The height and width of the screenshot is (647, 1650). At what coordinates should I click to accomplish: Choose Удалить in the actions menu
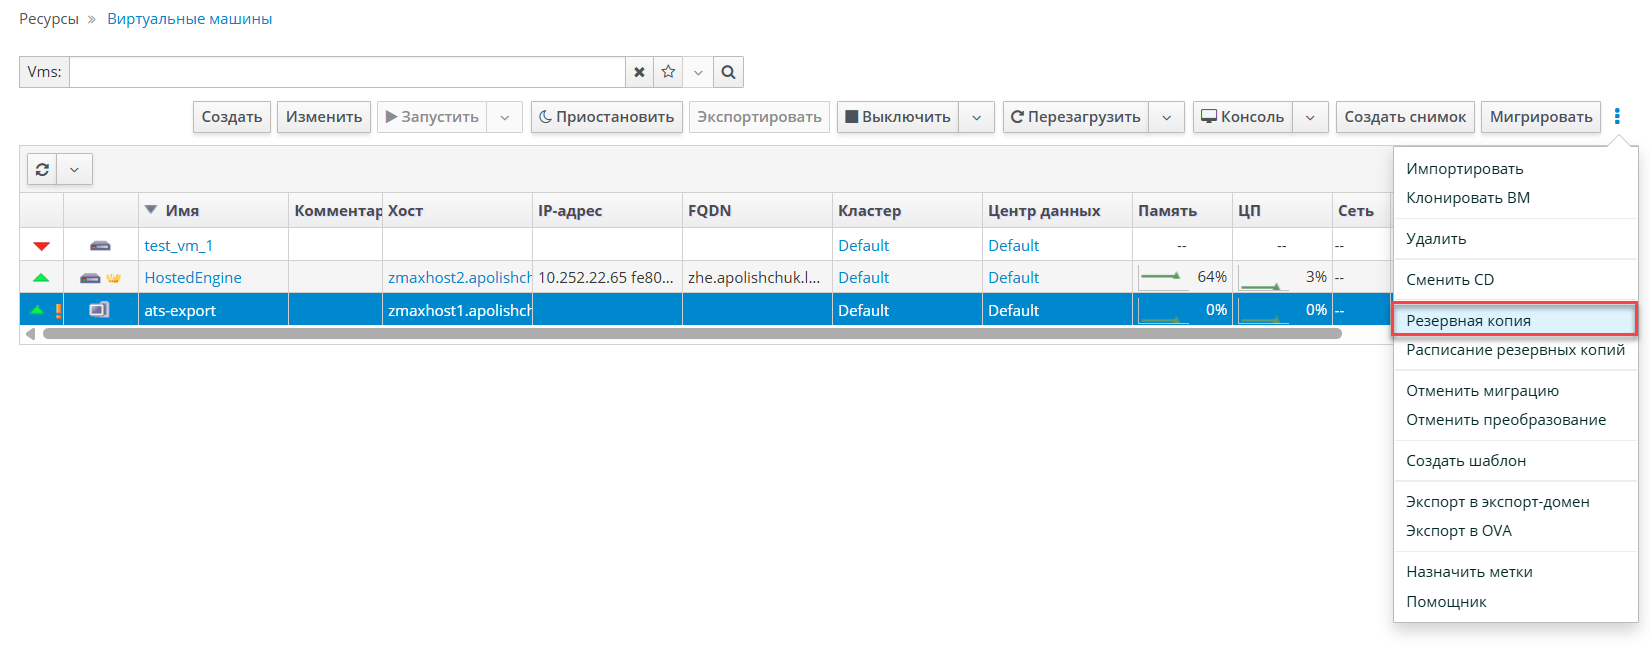1436,239
